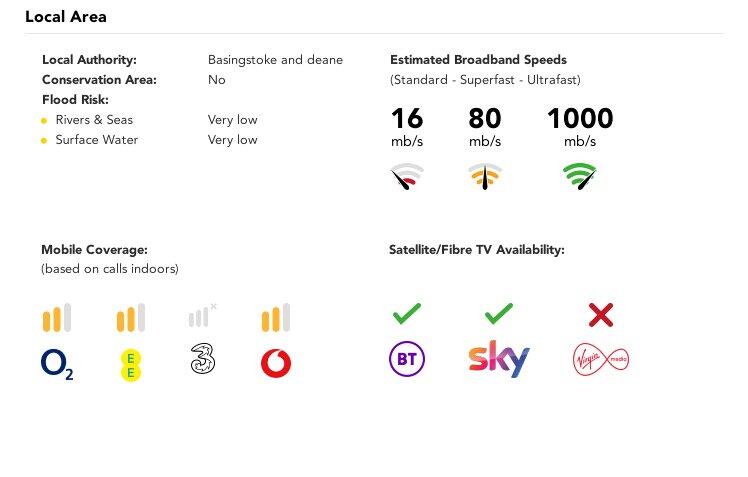The height and width of the screenshot is (477, 748).
Task: Click the Three network logo
Action: 203,360
